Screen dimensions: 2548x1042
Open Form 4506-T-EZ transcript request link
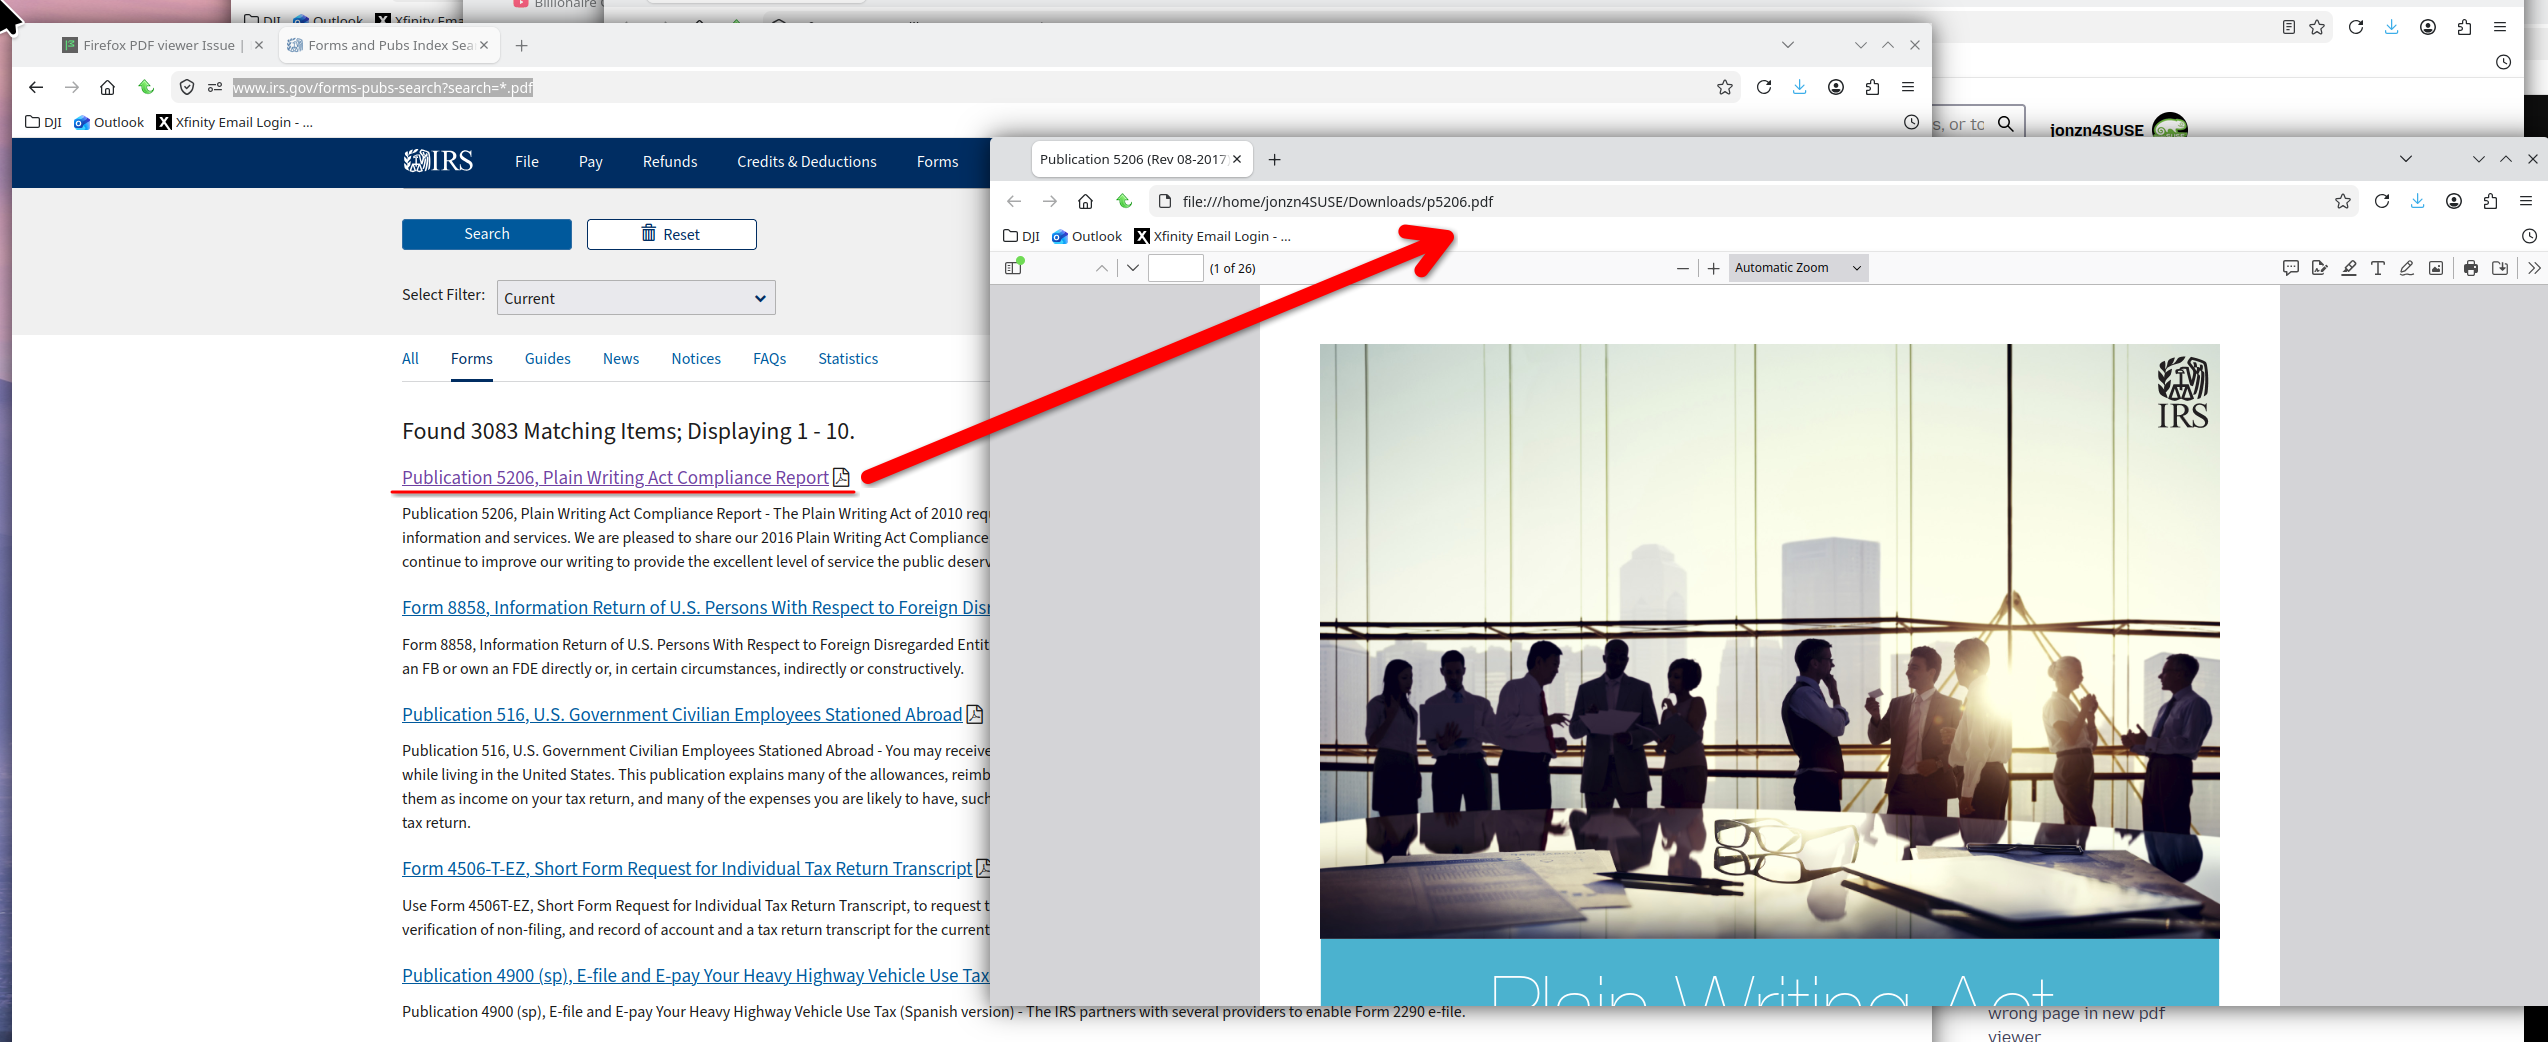point(687,869)
